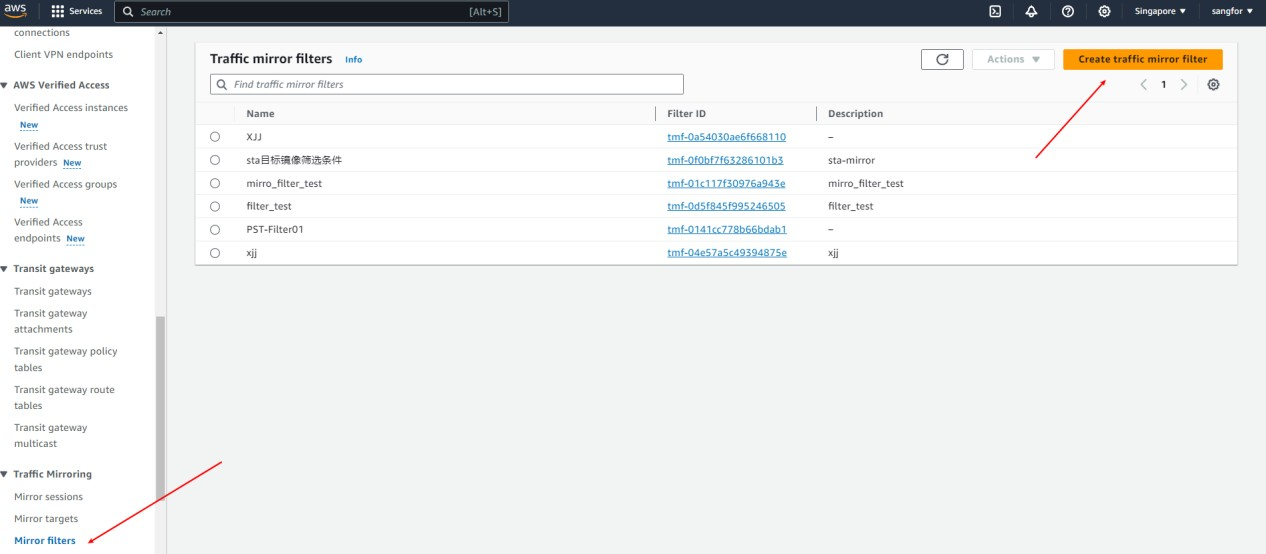Select the XJJ filter radio button
The width and height of the screenshot is (1266, 554).
(x=215, y=137)
